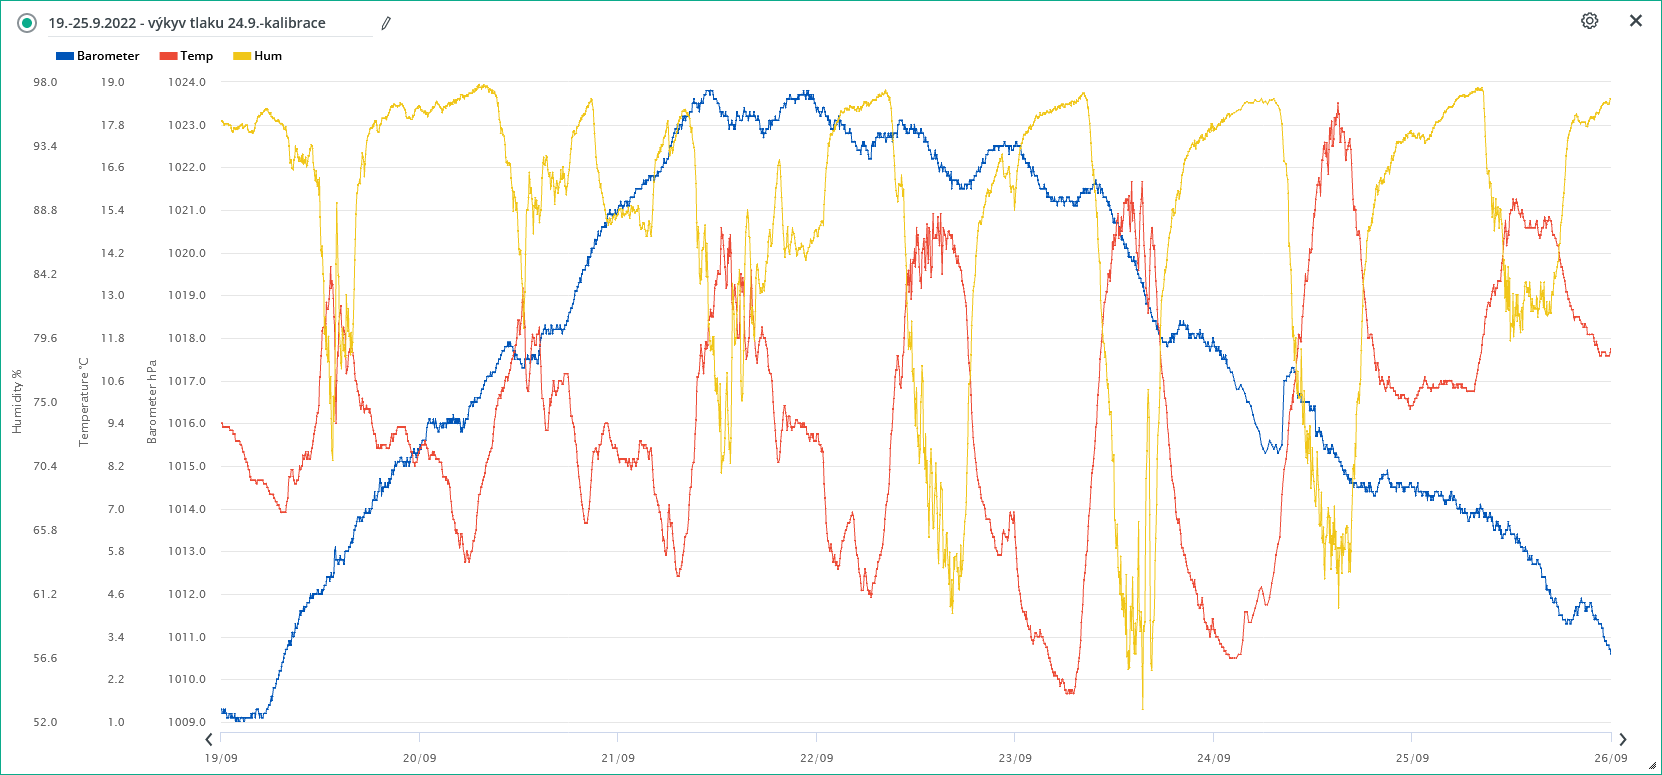The height and width of the screenshot is (775, 1662).
Task: Click the Humidity % axis title
Action: 16,402
